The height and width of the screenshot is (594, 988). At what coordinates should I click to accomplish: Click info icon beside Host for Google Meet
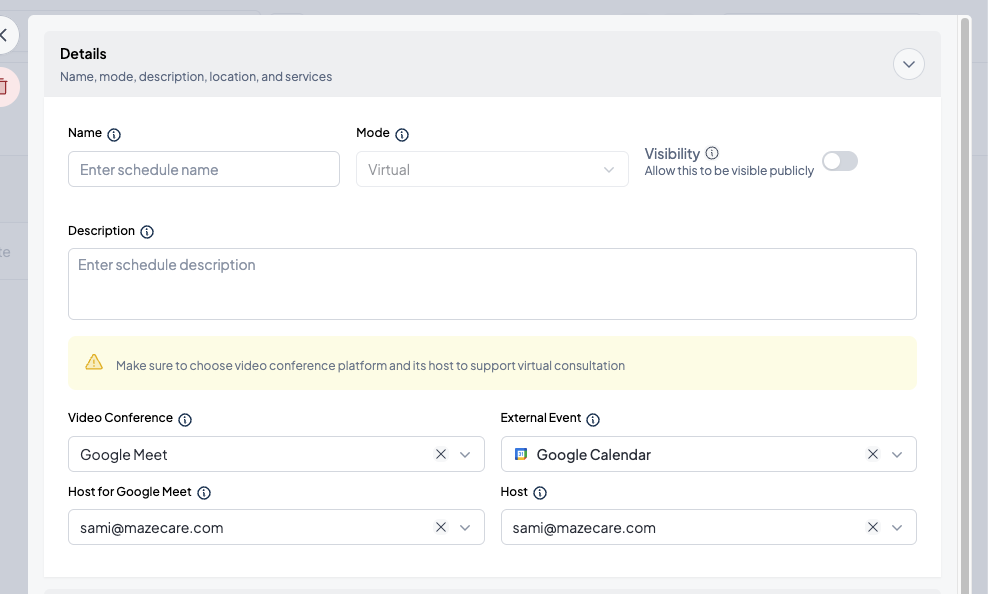tap(204, 493)
